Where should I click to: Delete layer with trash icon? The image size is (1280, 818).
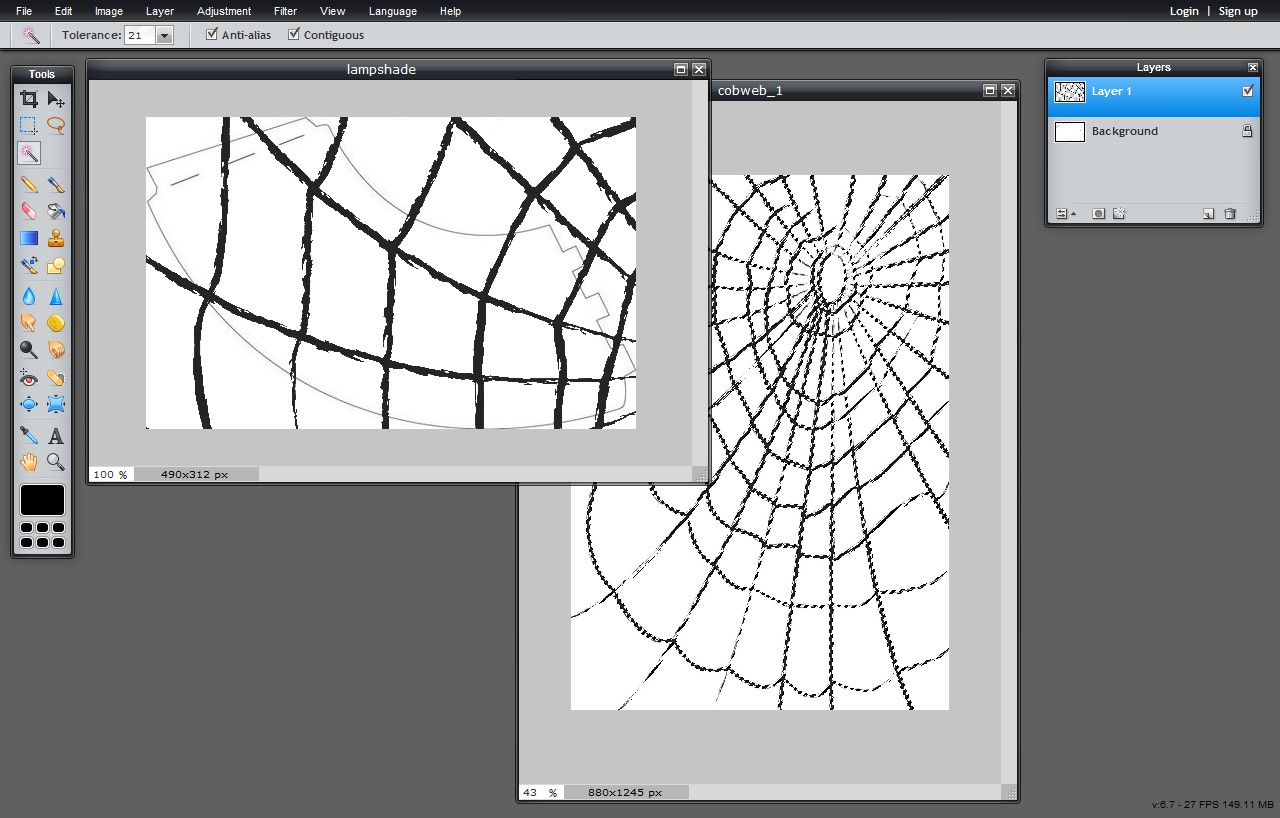click(x=1230, y=214)
